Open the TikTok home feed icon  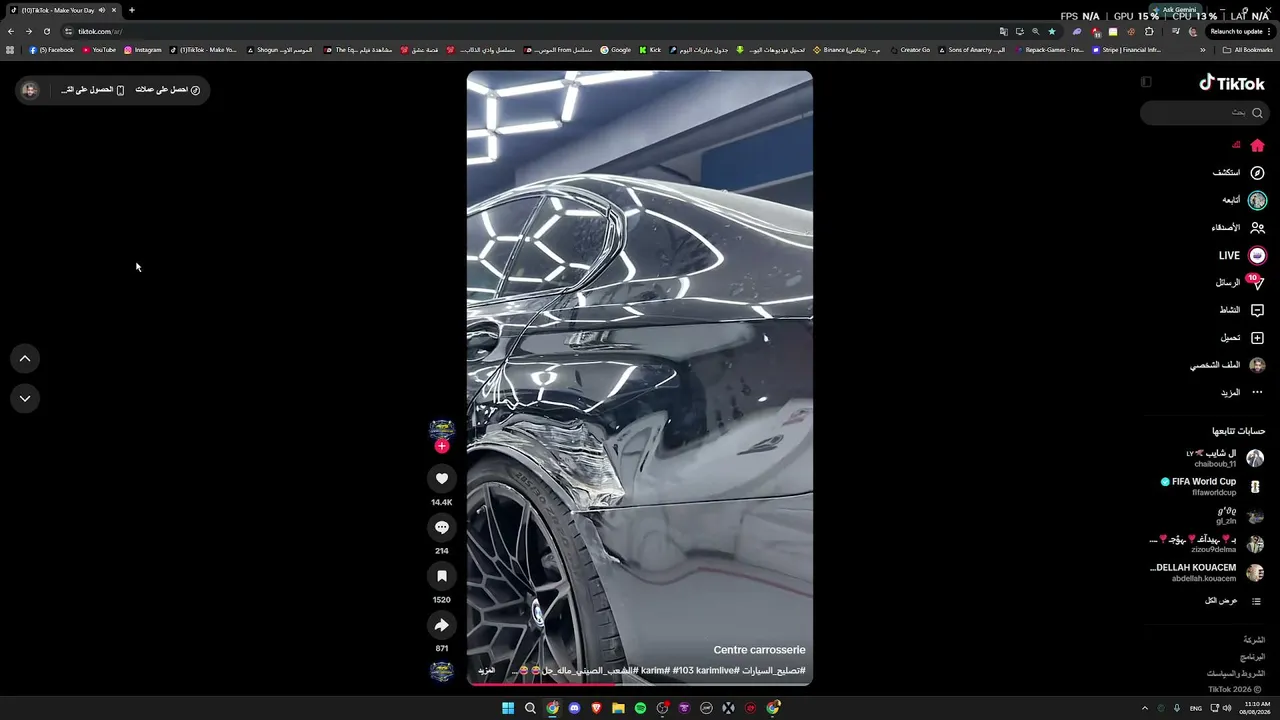(1257, 145)
